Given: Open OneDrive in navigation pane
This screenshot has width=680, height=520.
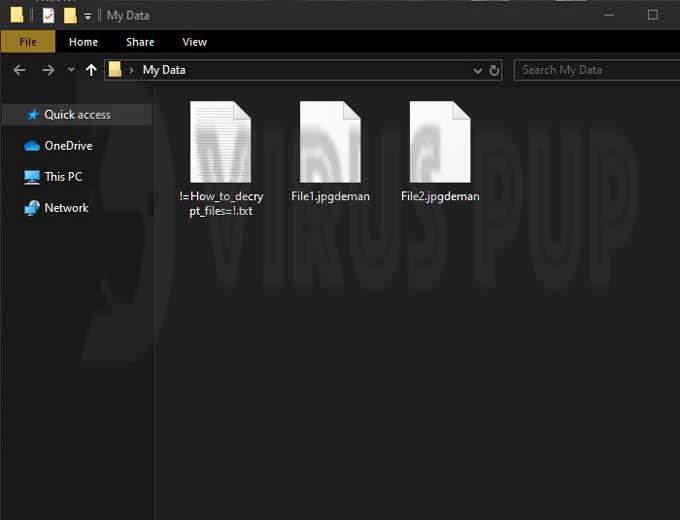Looking at the screenshot, I should (69, 146).
